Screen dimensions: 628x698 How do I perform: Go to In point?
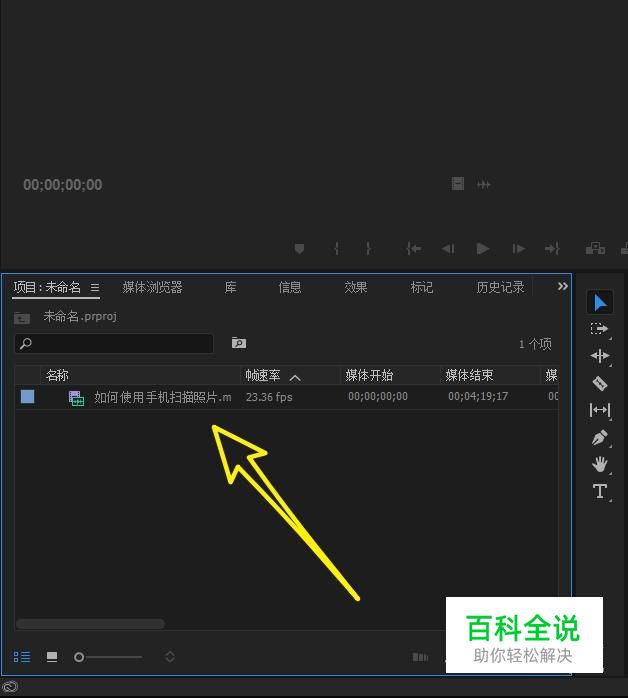413,249
